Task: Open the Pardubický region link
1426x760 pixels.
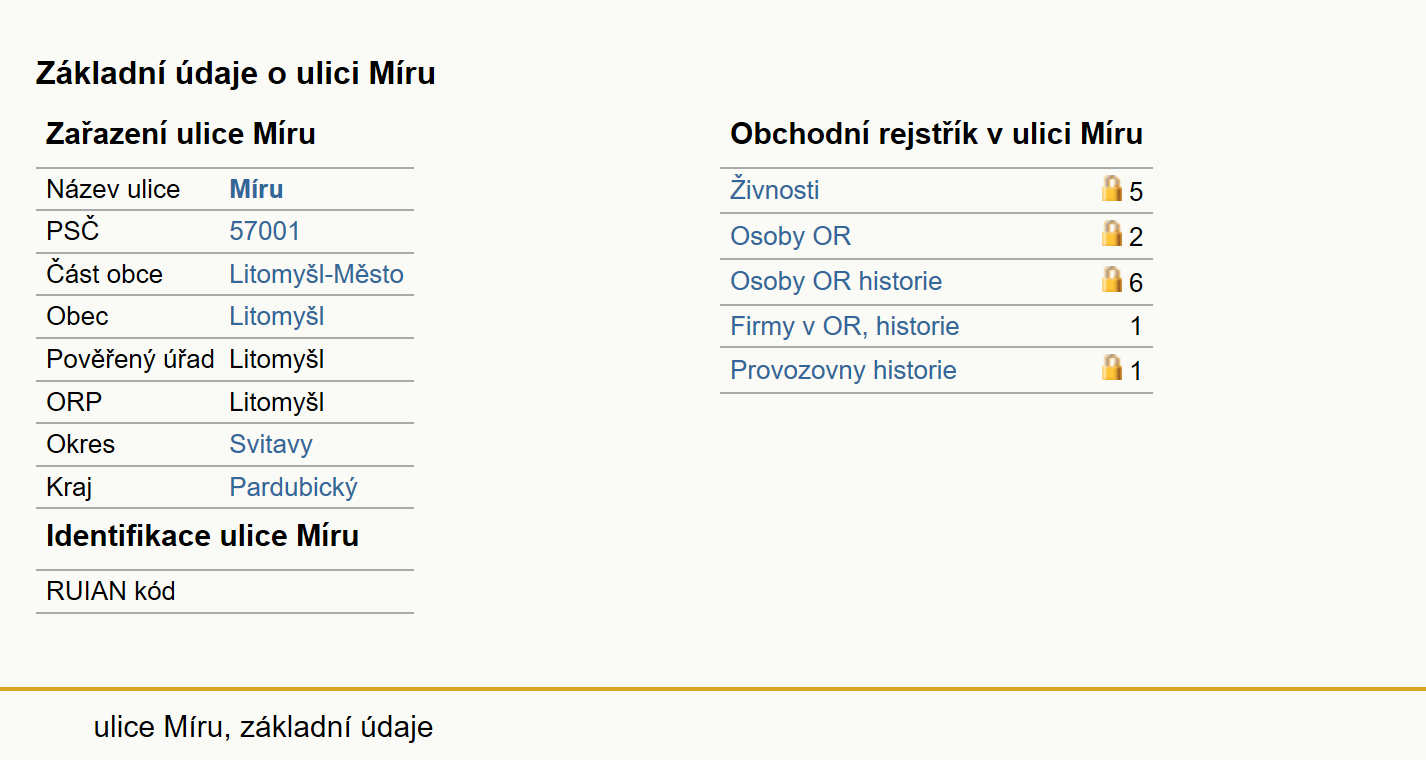Action: (293, 487)
